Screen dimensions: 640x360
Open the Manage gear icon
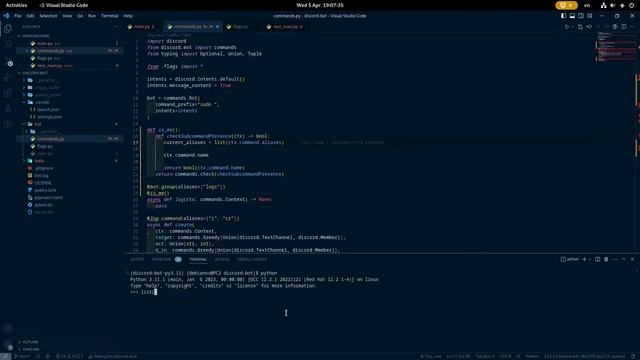tap(8, 344)
